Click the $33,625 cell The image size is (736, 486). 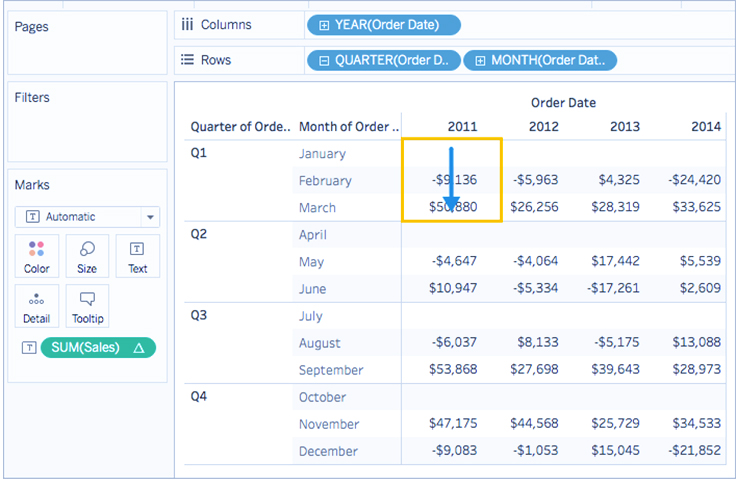pos(697,207)
